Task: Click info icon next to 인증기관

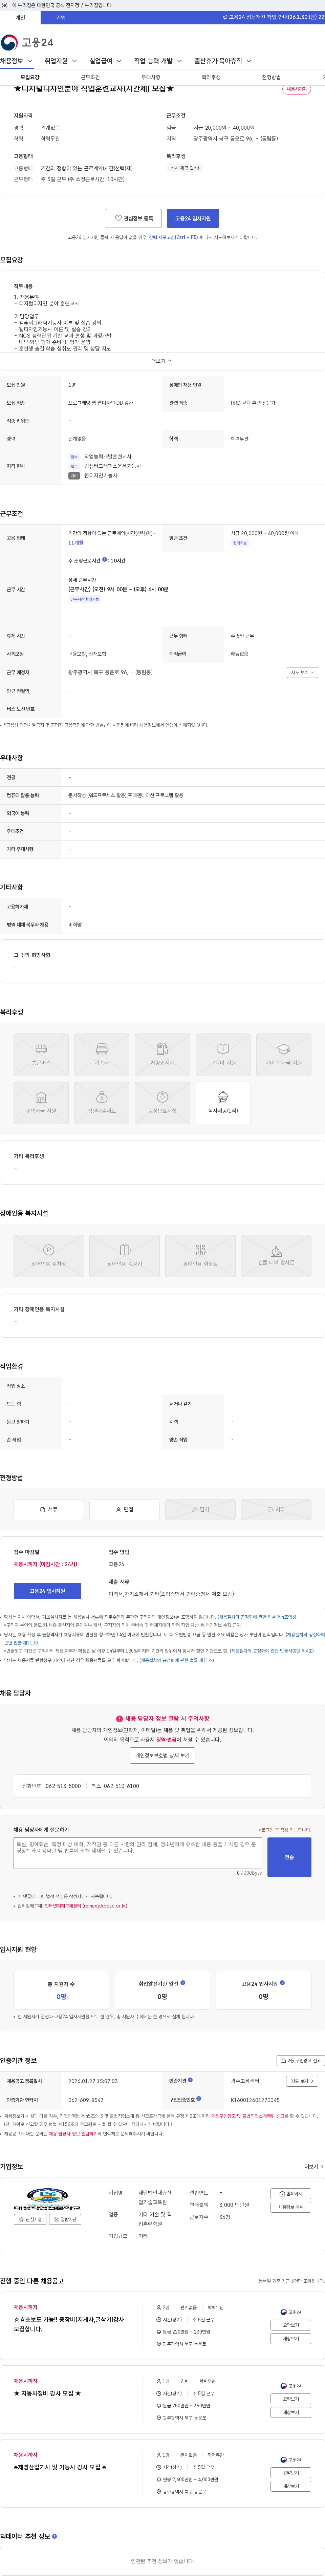Action: (190, 2080)
